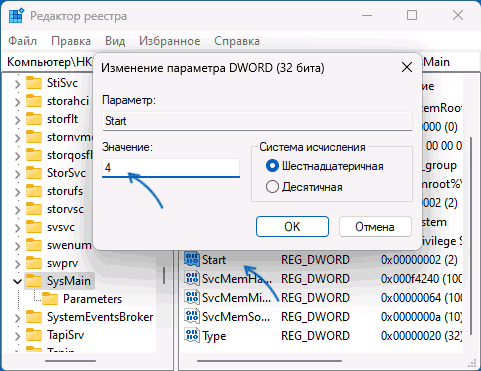Click the DWORD icon of Start value
Screen dimensions: 481x371
click(192, 259)
